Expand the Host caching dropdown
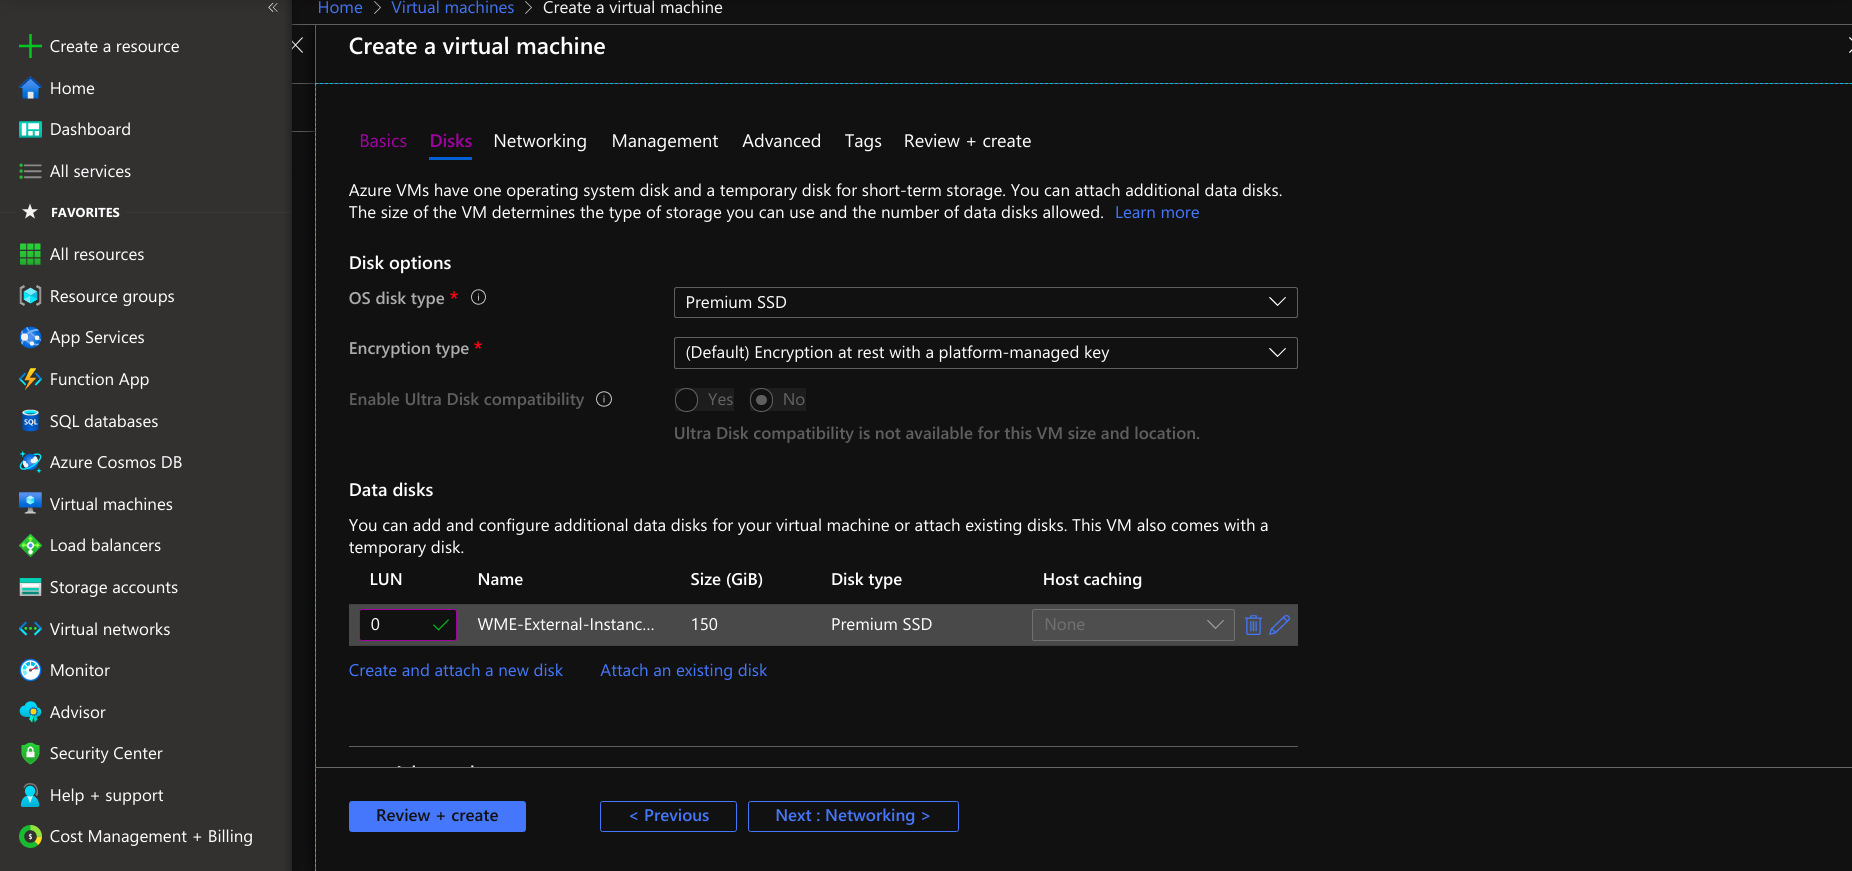The image size is (1852, 871). pos(1132,625)
